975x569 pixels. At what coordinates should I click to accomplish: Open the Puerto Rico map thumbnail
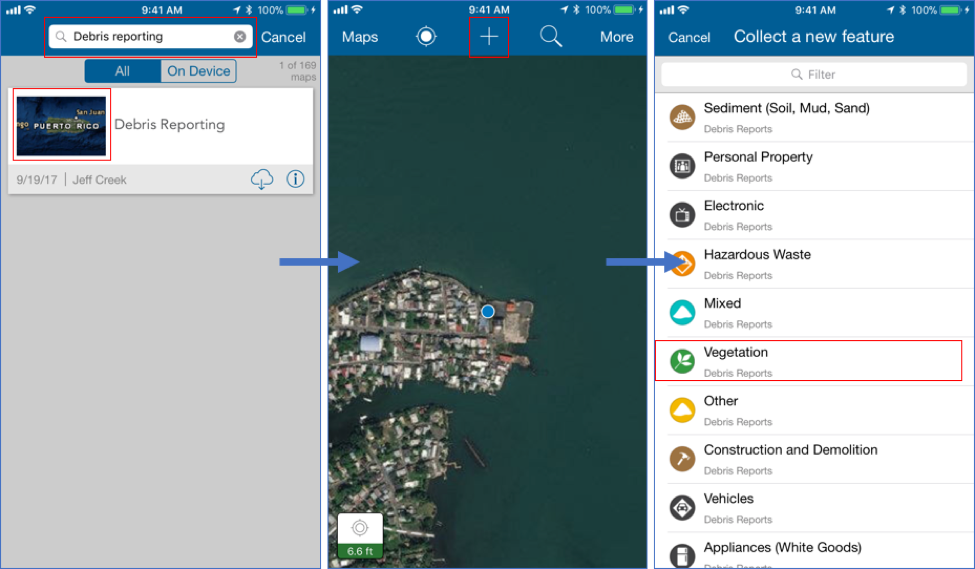62,125
